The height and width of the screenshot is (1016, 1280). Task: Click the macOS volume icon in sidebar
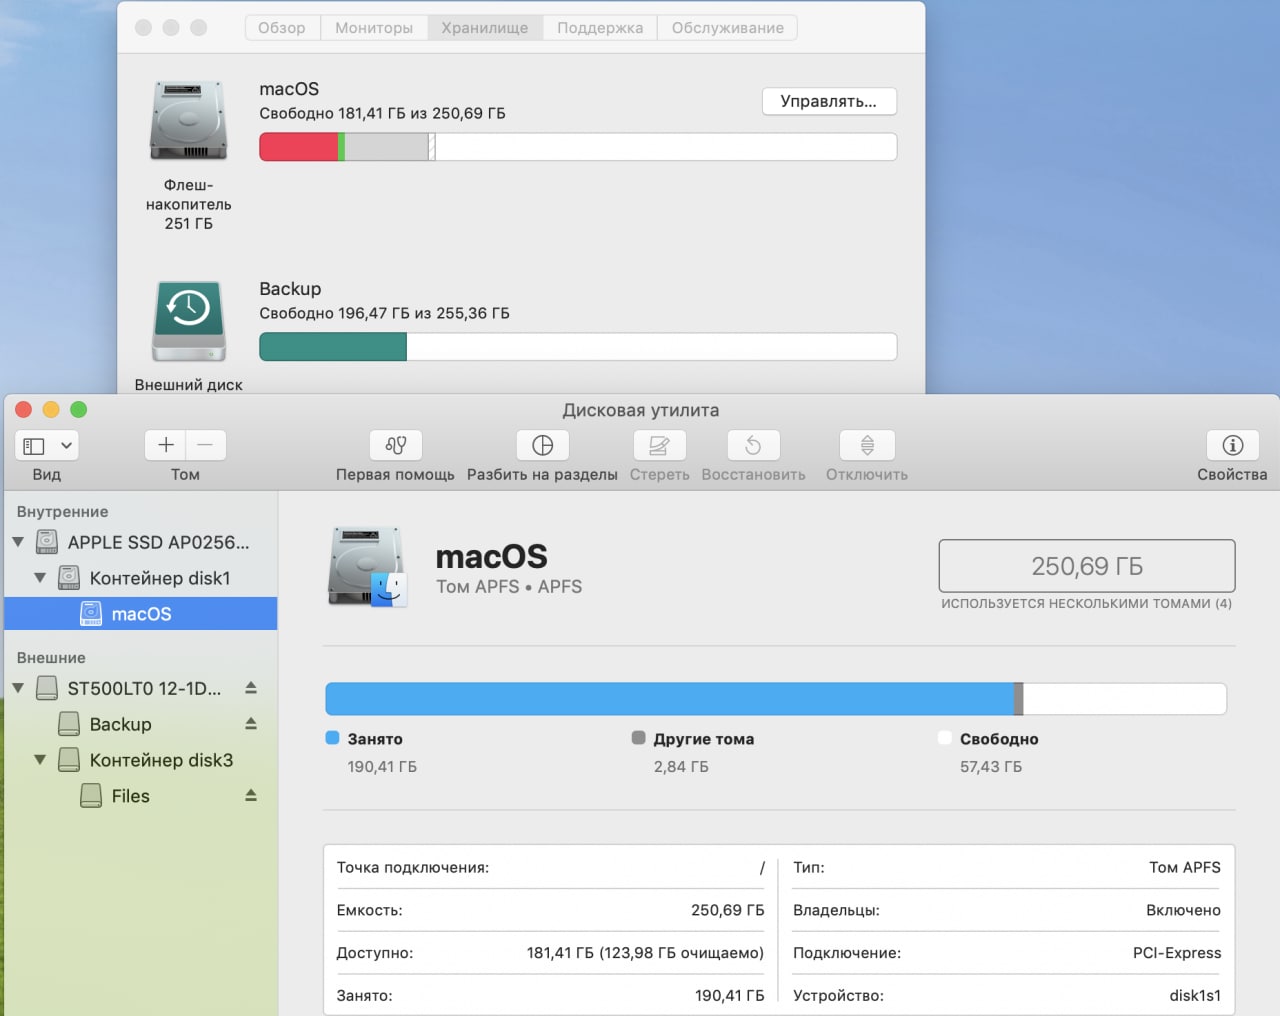pyautogui.click(x=91, y=614)
